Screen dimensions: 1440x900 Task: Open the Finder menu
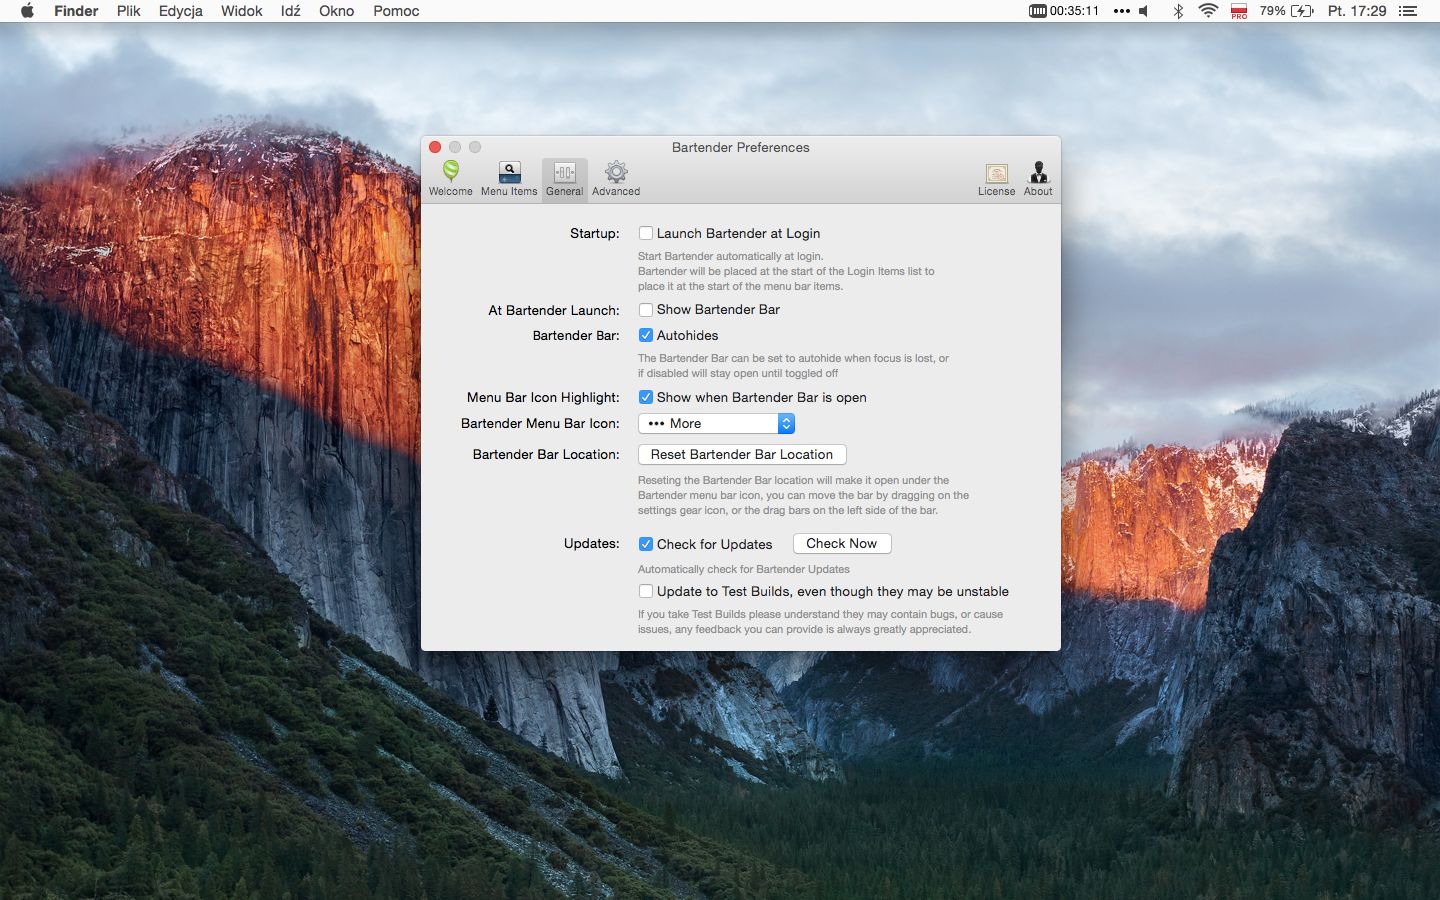point(76,11)
